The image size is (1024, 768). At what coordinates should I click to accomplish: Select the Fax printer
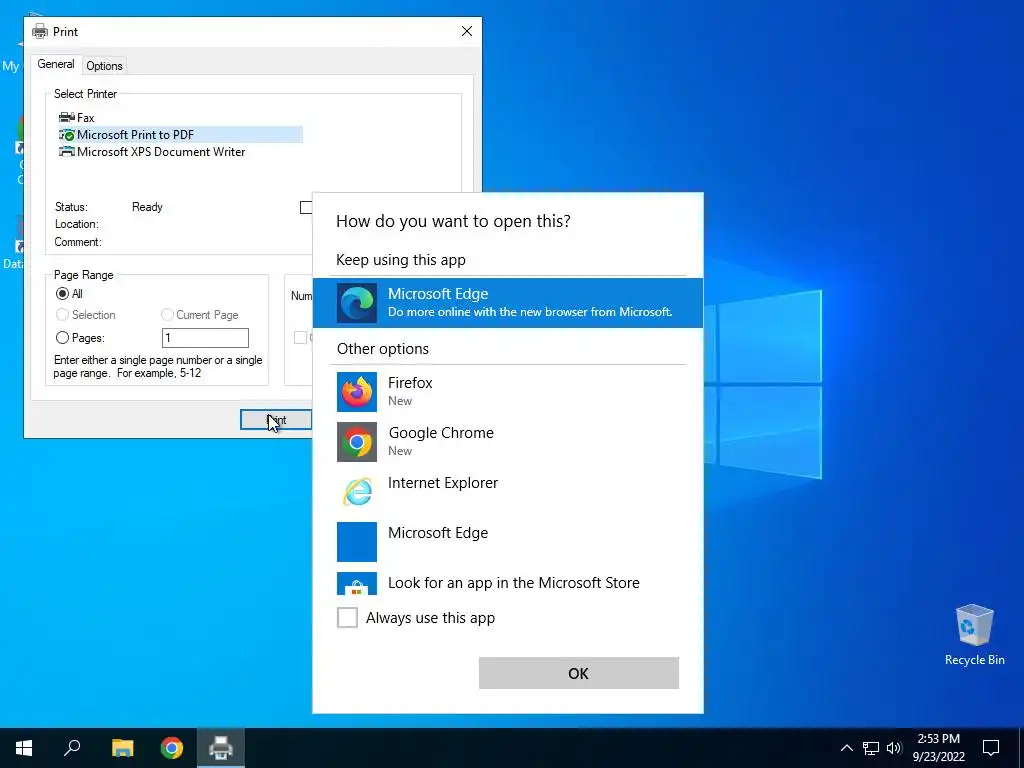pos(77,118)
